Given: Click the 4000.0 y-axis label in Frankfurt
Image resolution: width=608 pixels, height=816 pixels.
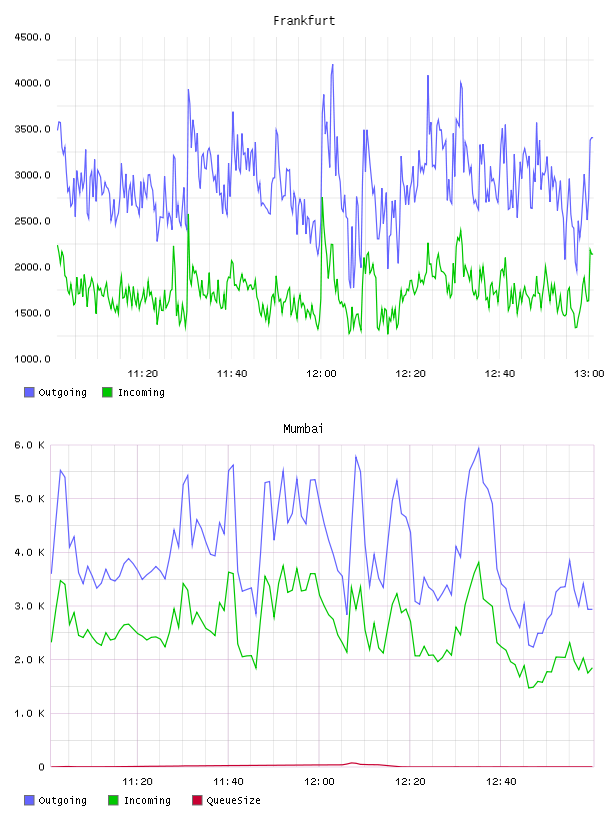Looking at the screenshot, I should [x=32, y=83].
